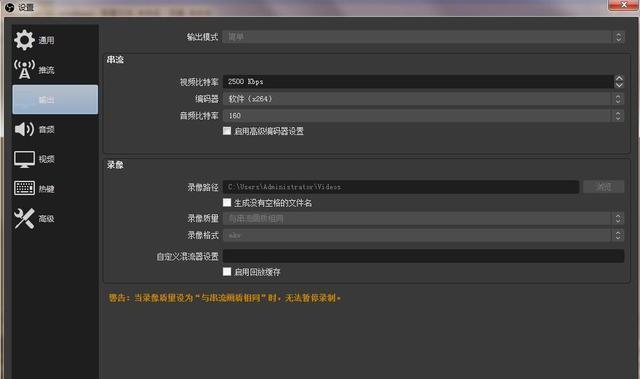Click the 音频 sidebar label
The width and height of the screenshot is (640, 379).
click(x=46, y=130)
